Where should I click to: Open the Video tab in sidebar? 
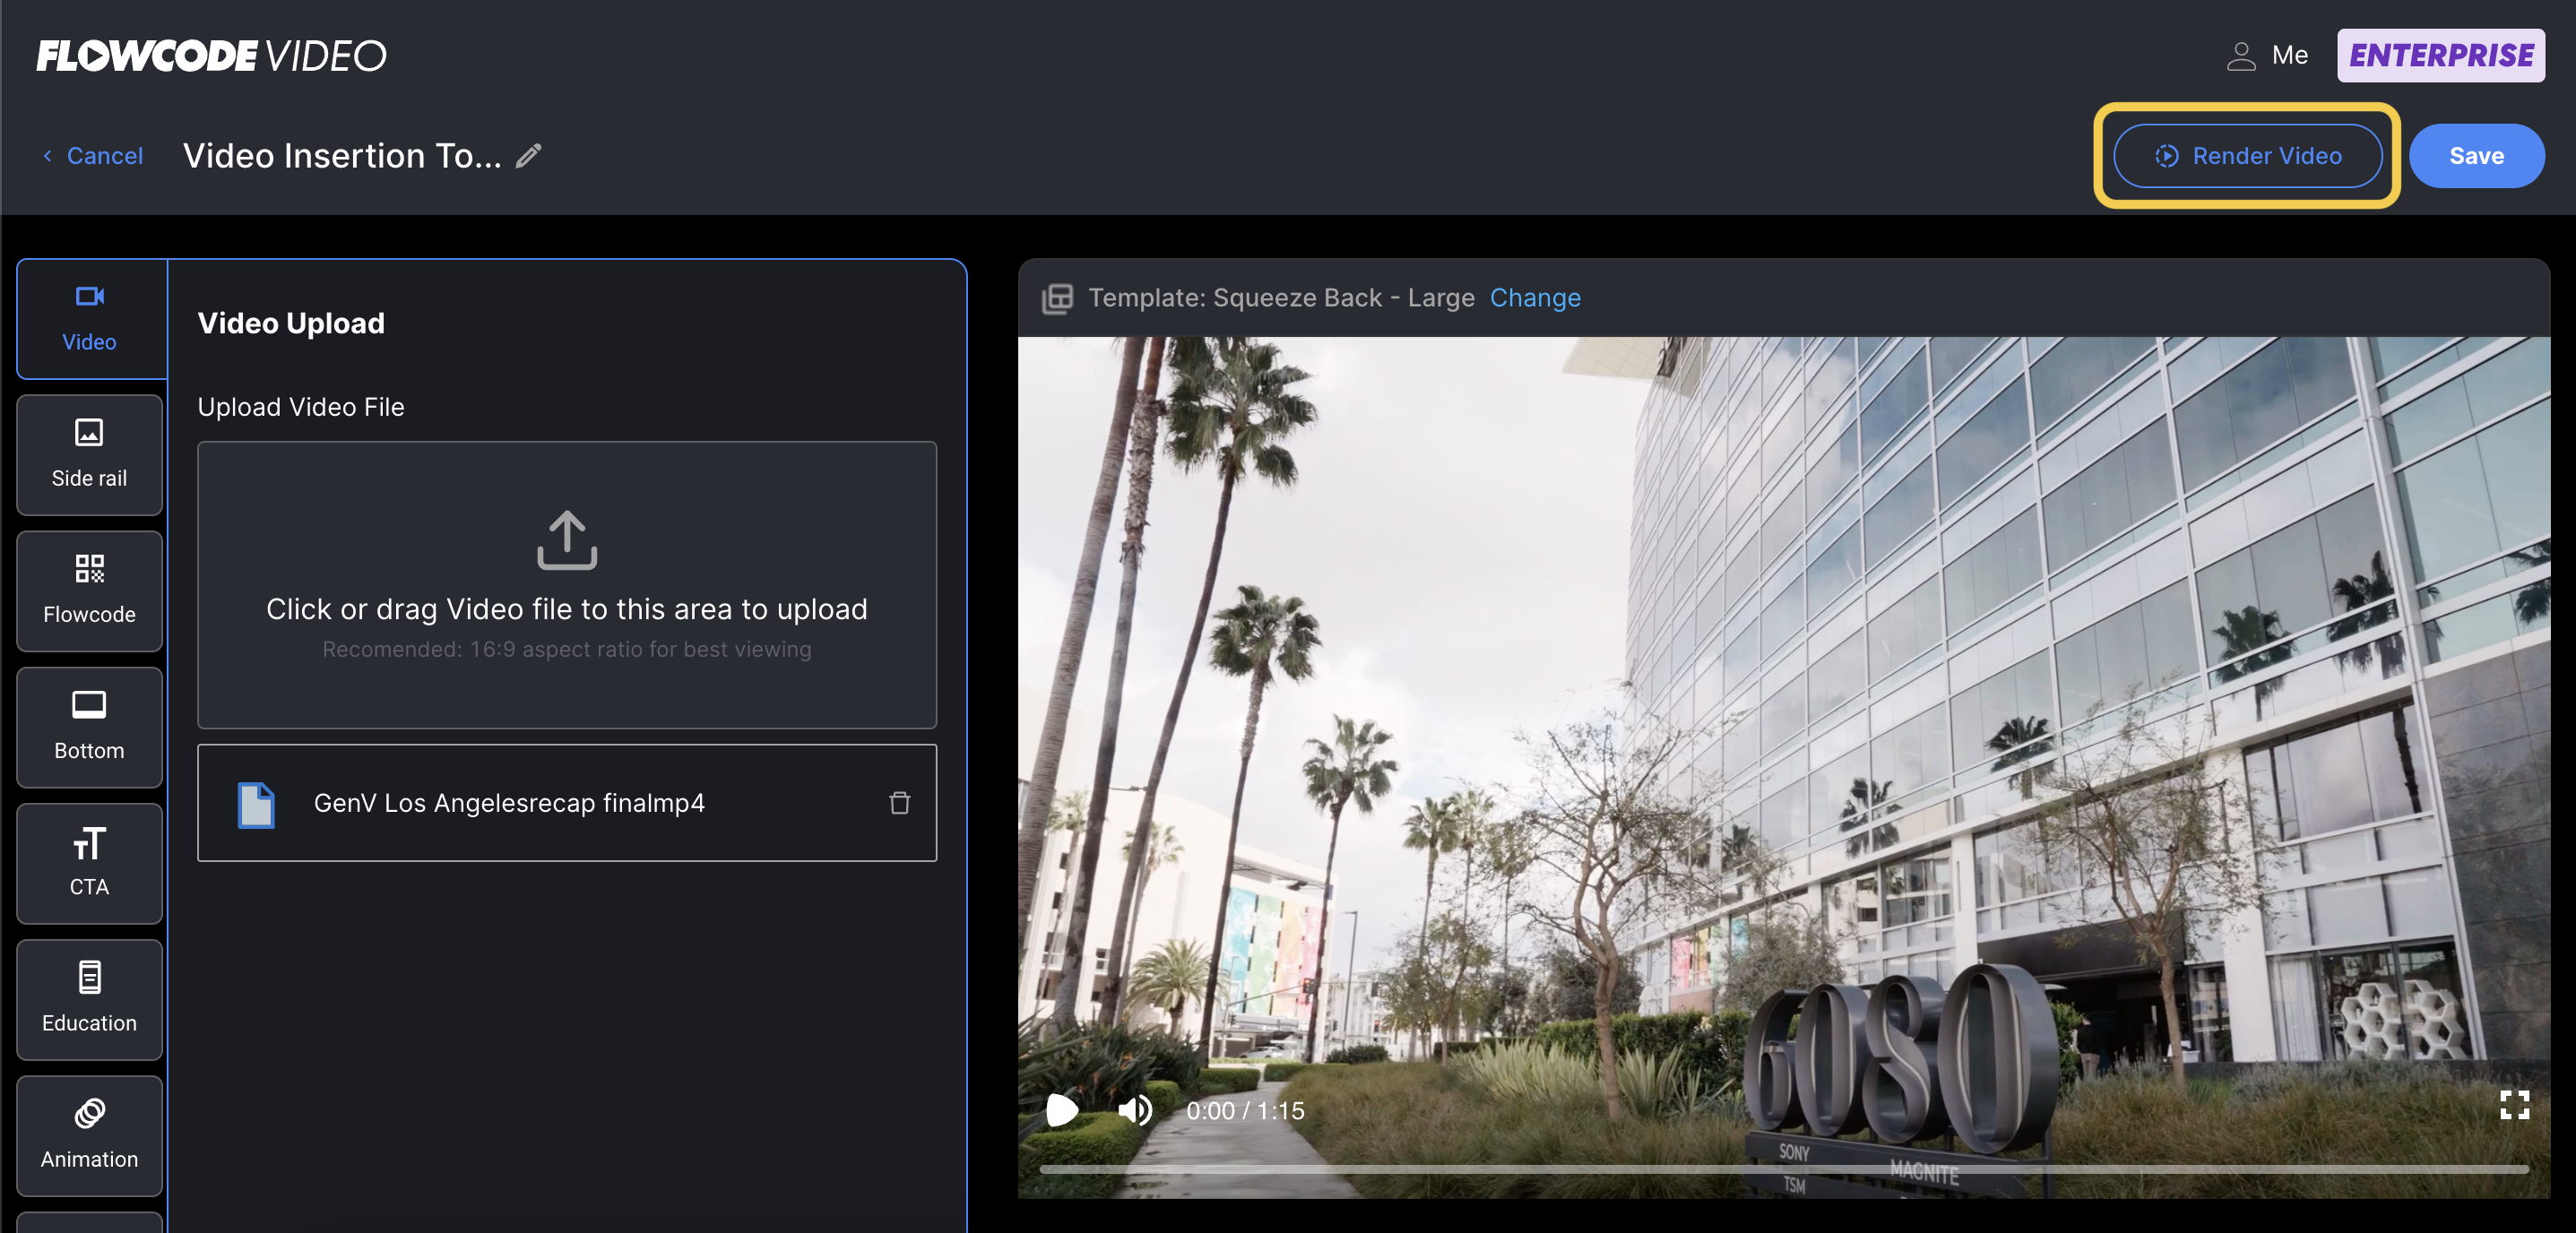90,319
